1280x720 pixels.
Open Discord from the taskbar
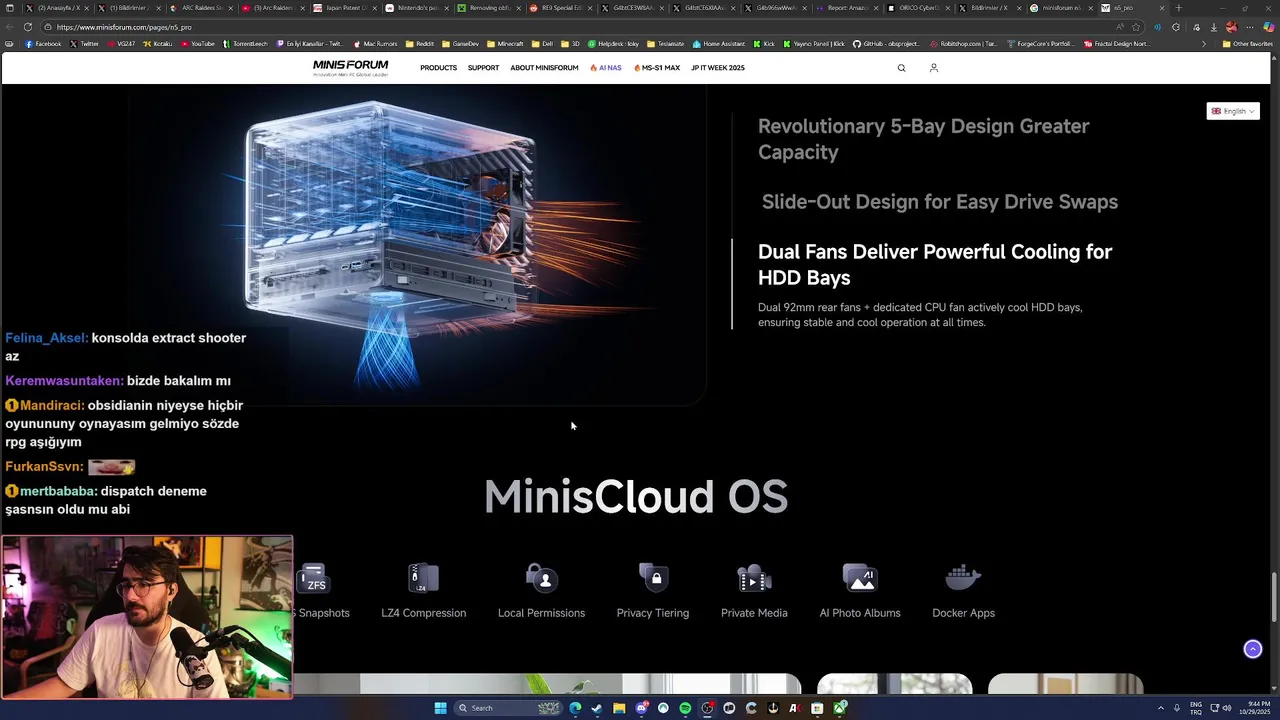641,708
